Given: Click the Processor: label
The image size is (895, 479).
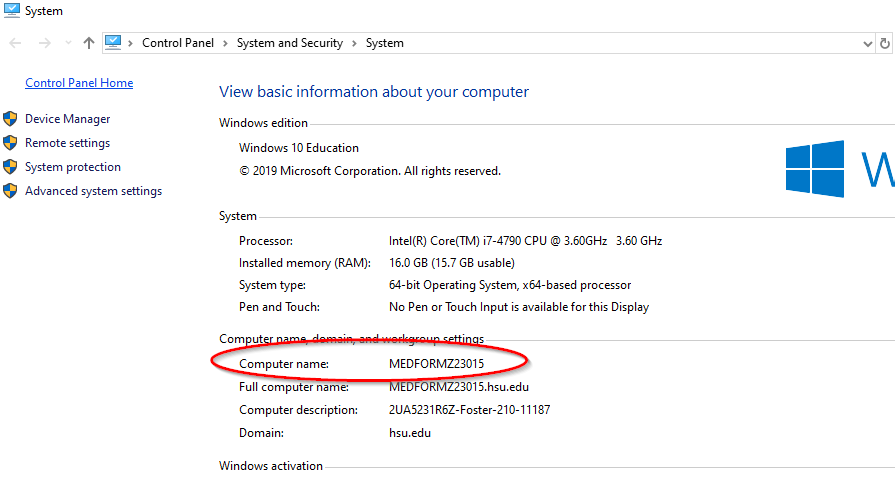Looking at the screenshot, I should pos(266,241).
